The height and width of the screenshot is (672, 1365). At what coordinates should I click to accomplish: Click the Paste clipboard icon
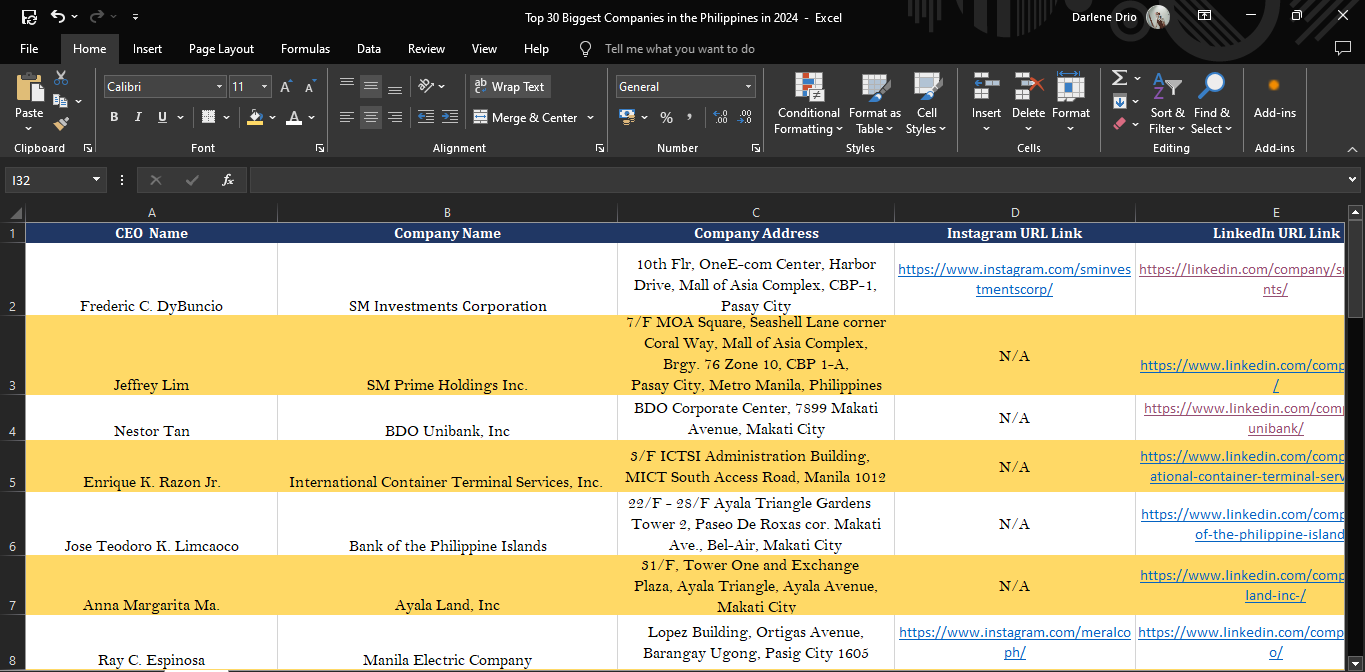(x=29, y=88)
